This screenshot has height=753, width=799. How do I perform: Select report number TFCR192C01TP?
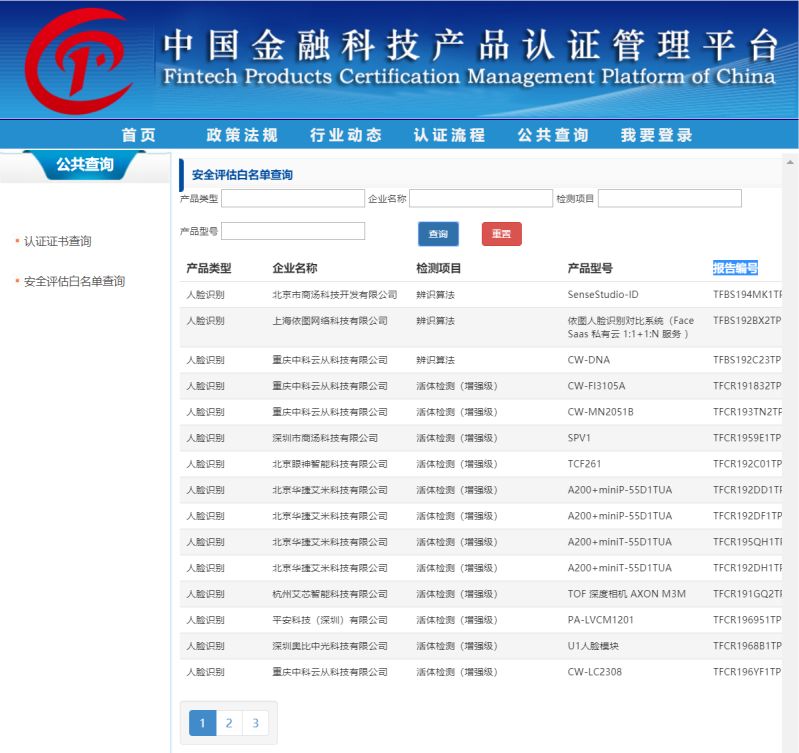[x=747, y=464]
